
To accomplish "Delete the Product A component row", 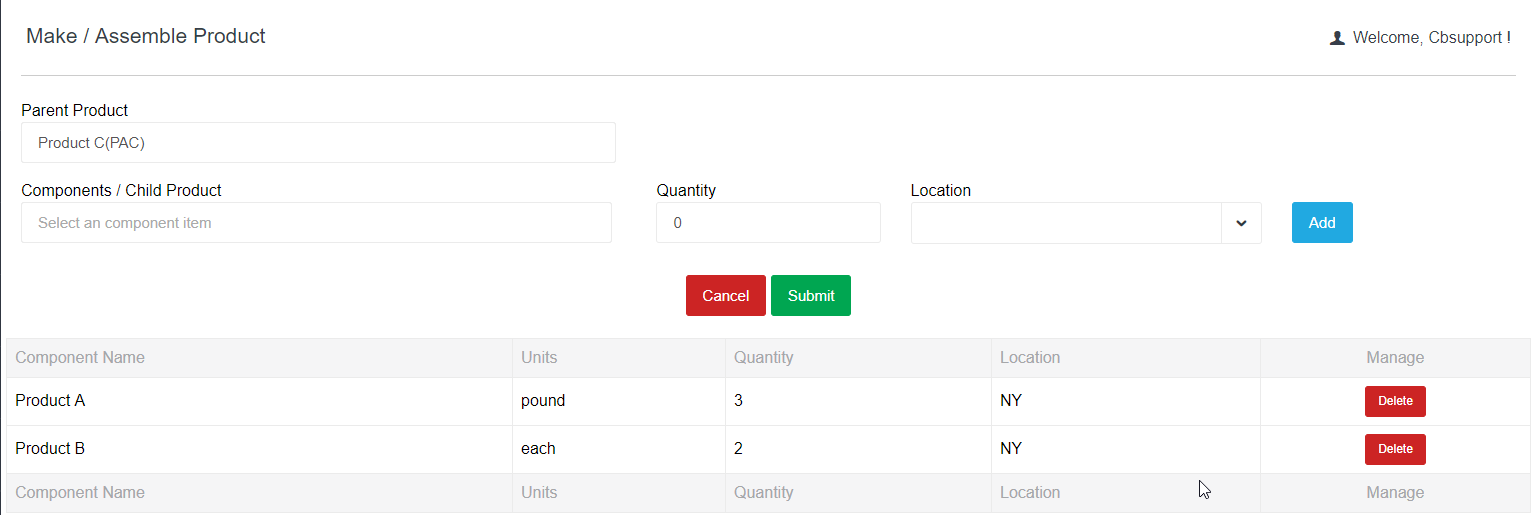I will tap(1395, 401).
